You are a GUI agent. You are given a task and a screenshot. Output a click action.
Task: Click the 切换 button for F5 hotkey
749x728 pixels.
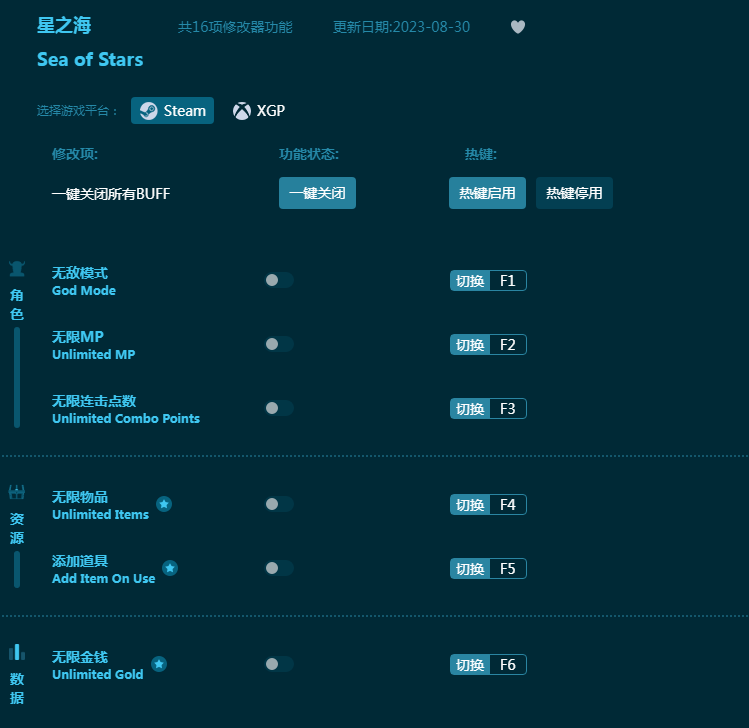(470, 568)
